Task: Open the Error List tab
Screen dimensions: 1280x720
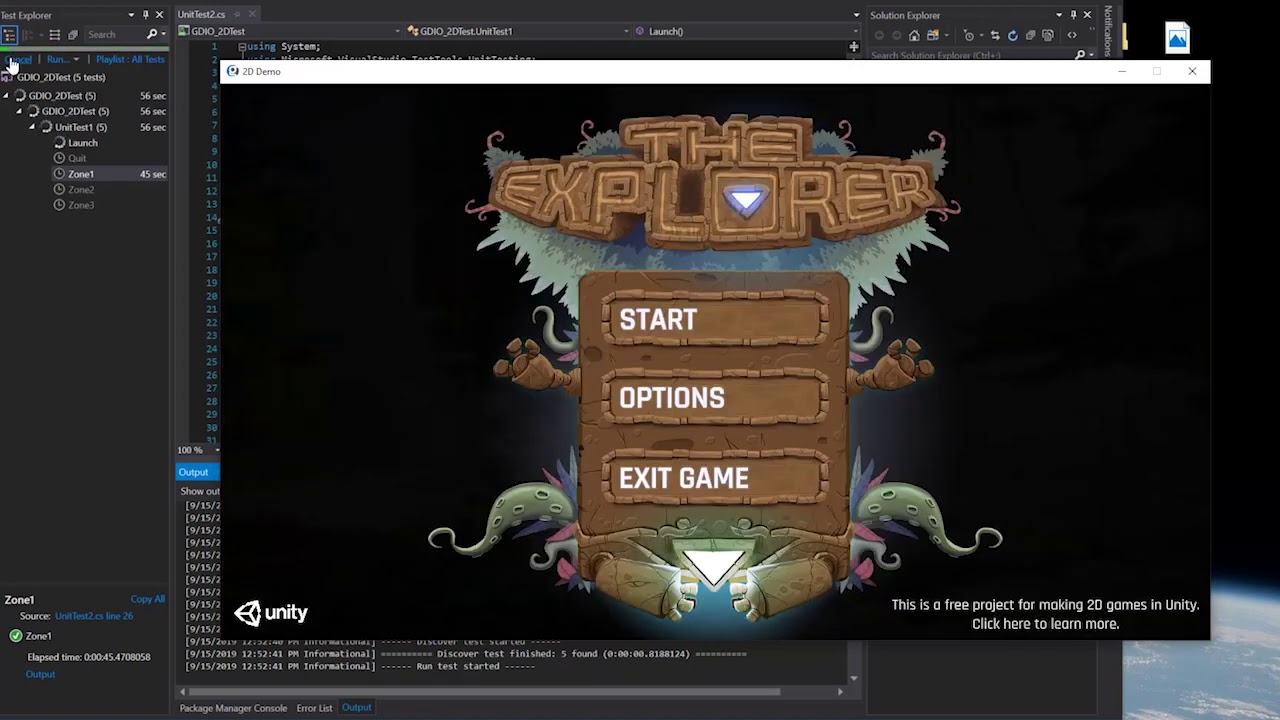Action: [314, 708]
